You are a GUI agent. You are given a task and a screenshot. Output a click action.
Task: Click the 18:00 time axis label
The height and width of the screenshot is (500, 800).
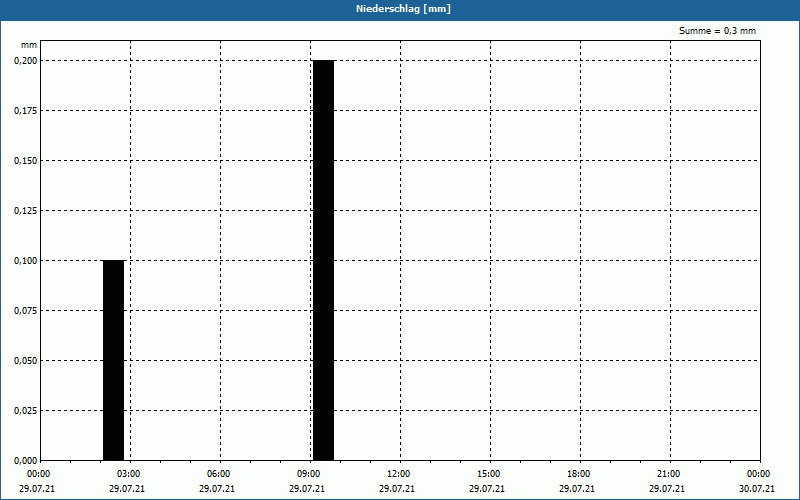(x=579, y=474)
